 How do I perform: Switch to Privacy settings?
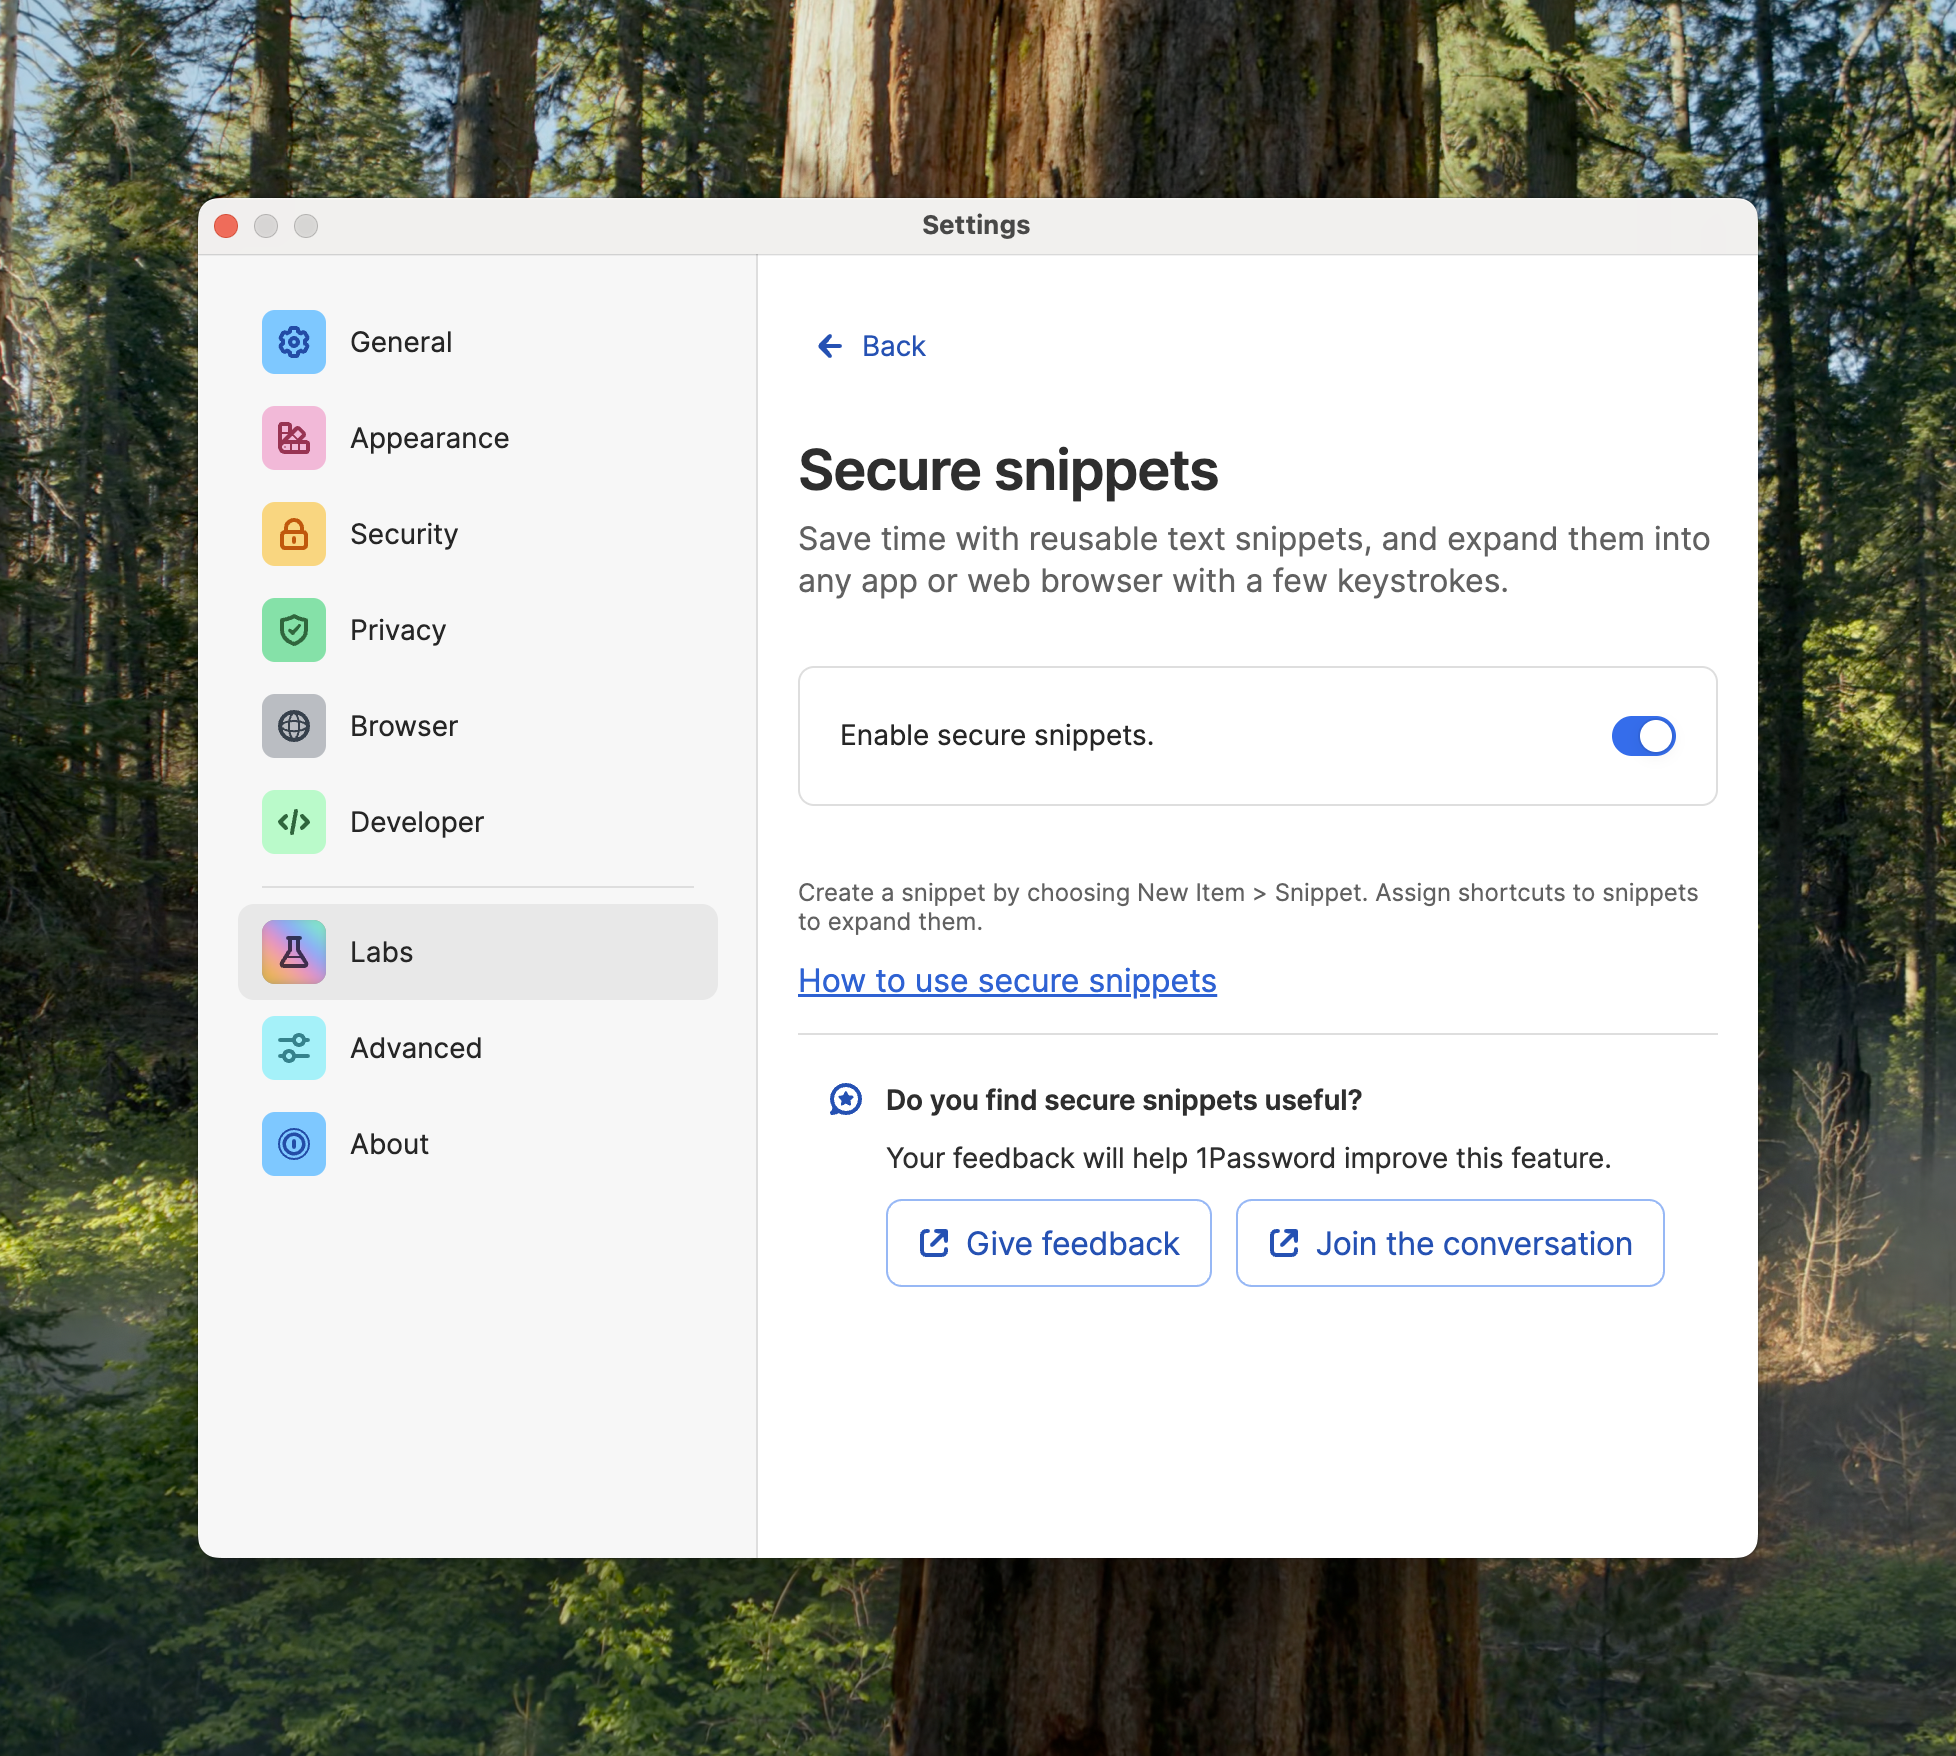click(x=478, y=630)
